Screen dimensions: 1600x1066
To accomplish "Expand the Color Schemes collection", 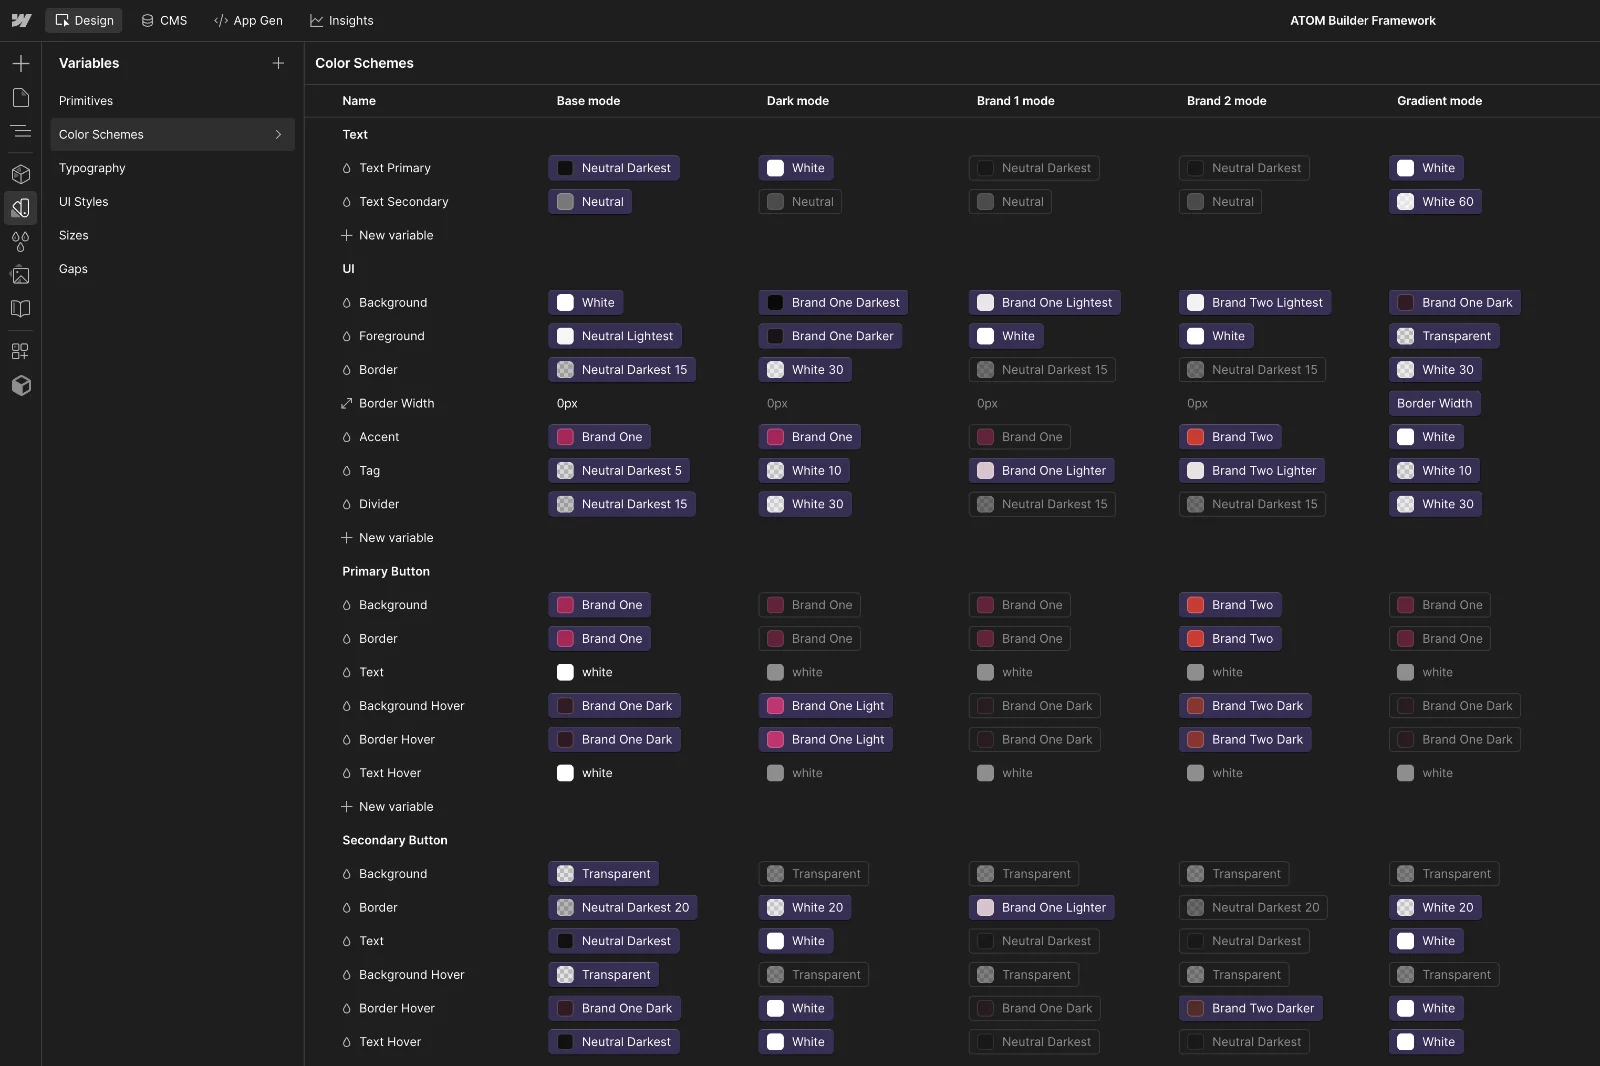I will [278, 134].
